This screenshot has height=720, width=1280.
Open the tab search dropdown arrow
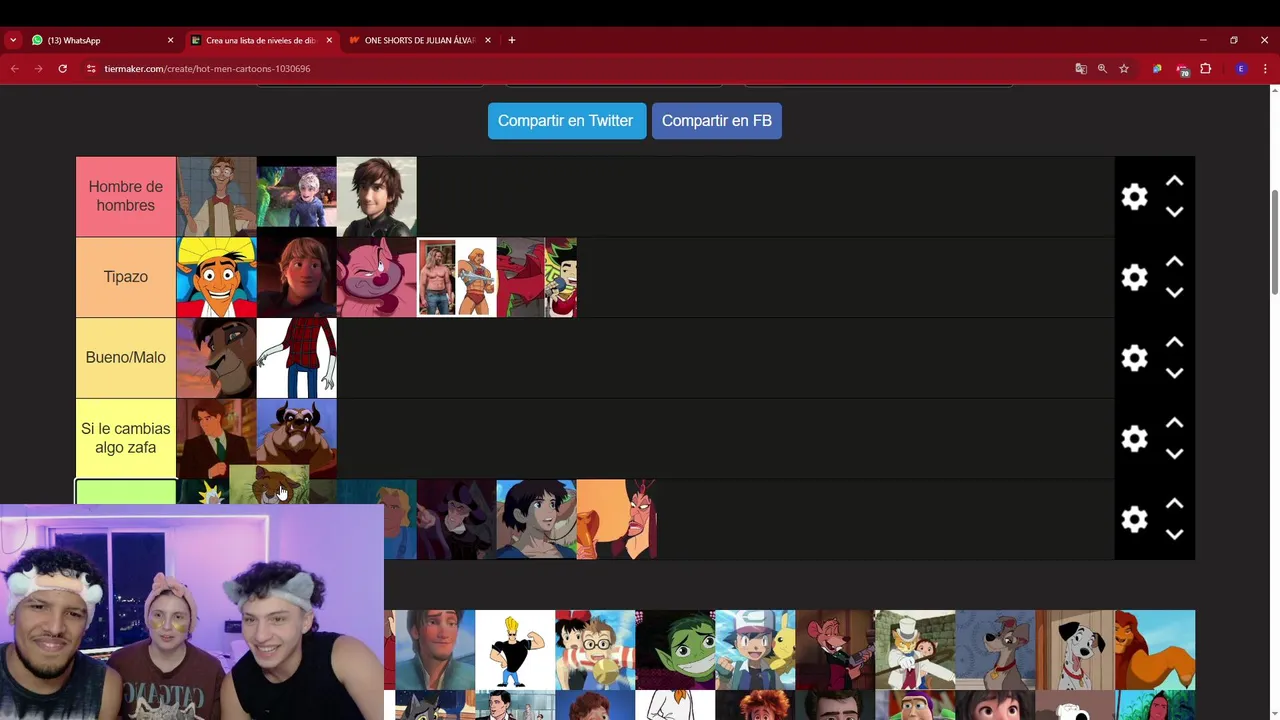[x=13, y=40]
